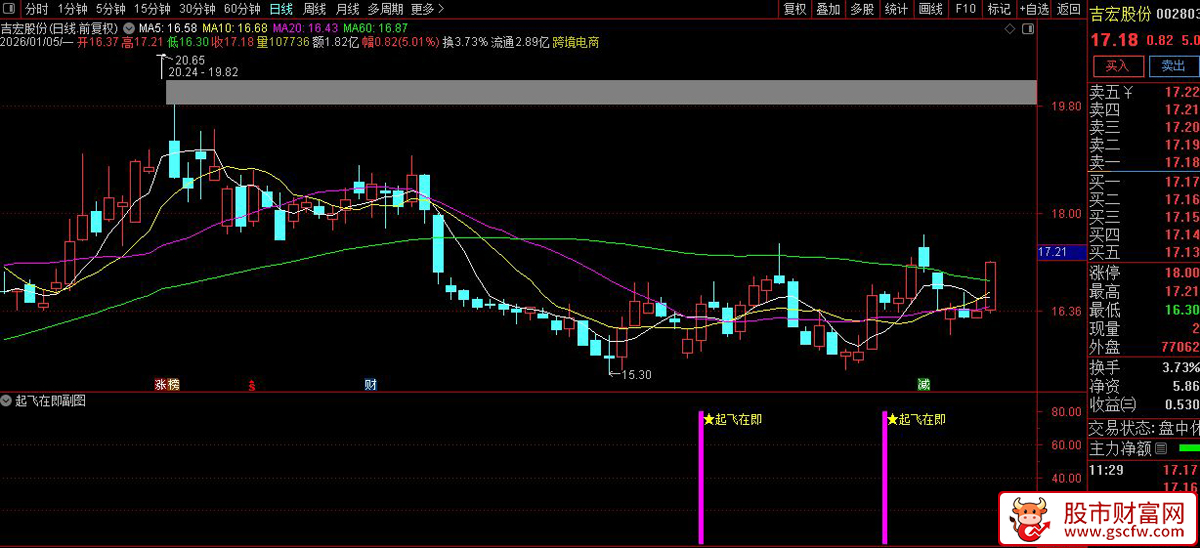
Task: Click the 复权 toolbar button
Action: [x=794, y=9]
